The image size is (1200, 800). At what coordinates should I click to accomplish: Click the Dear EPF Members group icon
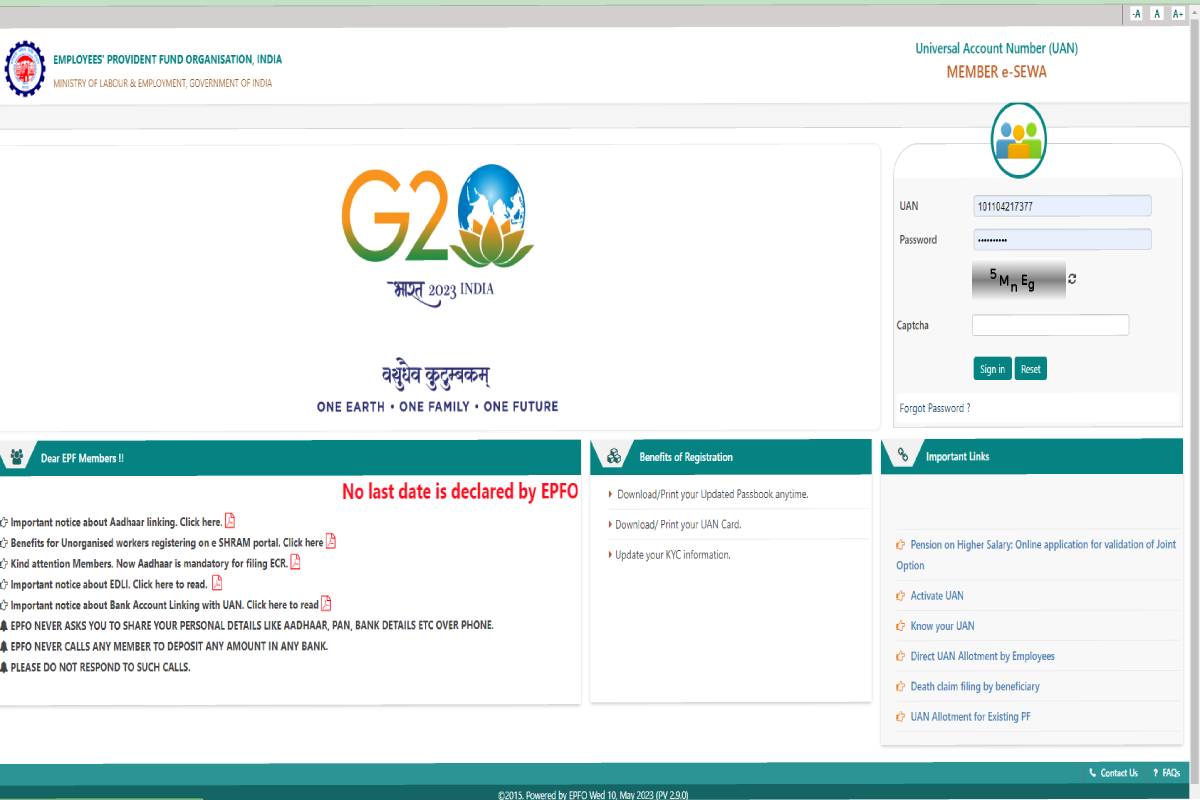coord(17,457)
